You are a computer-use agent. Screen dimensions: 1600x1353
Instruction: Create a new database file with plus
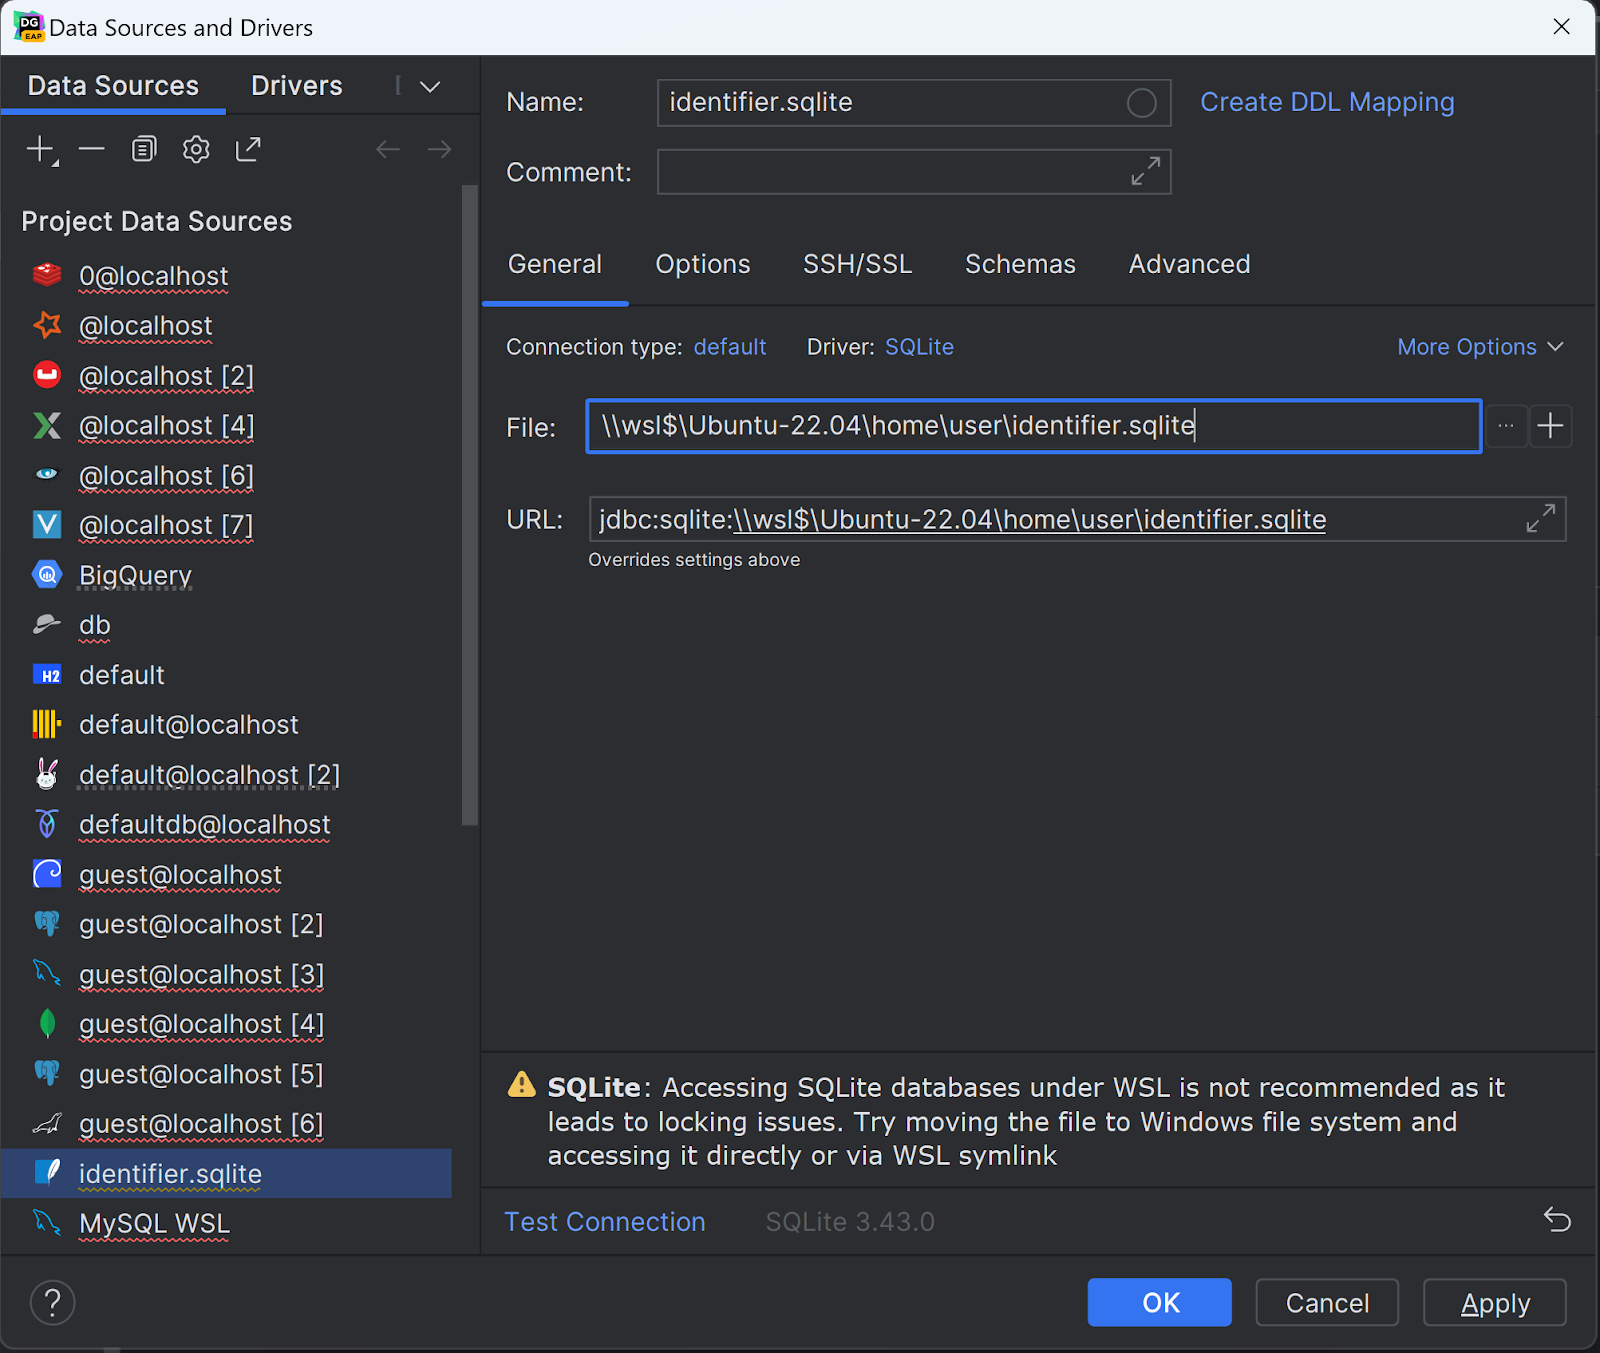(x=1551, y=426)
